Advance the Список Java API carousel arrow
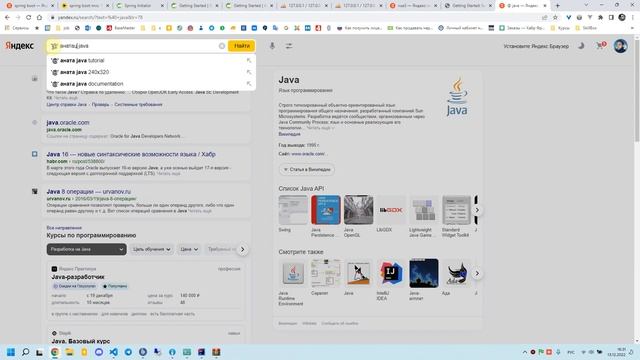Image resolution: width=640 pixels, height=360 pixels. click(477, 210)
